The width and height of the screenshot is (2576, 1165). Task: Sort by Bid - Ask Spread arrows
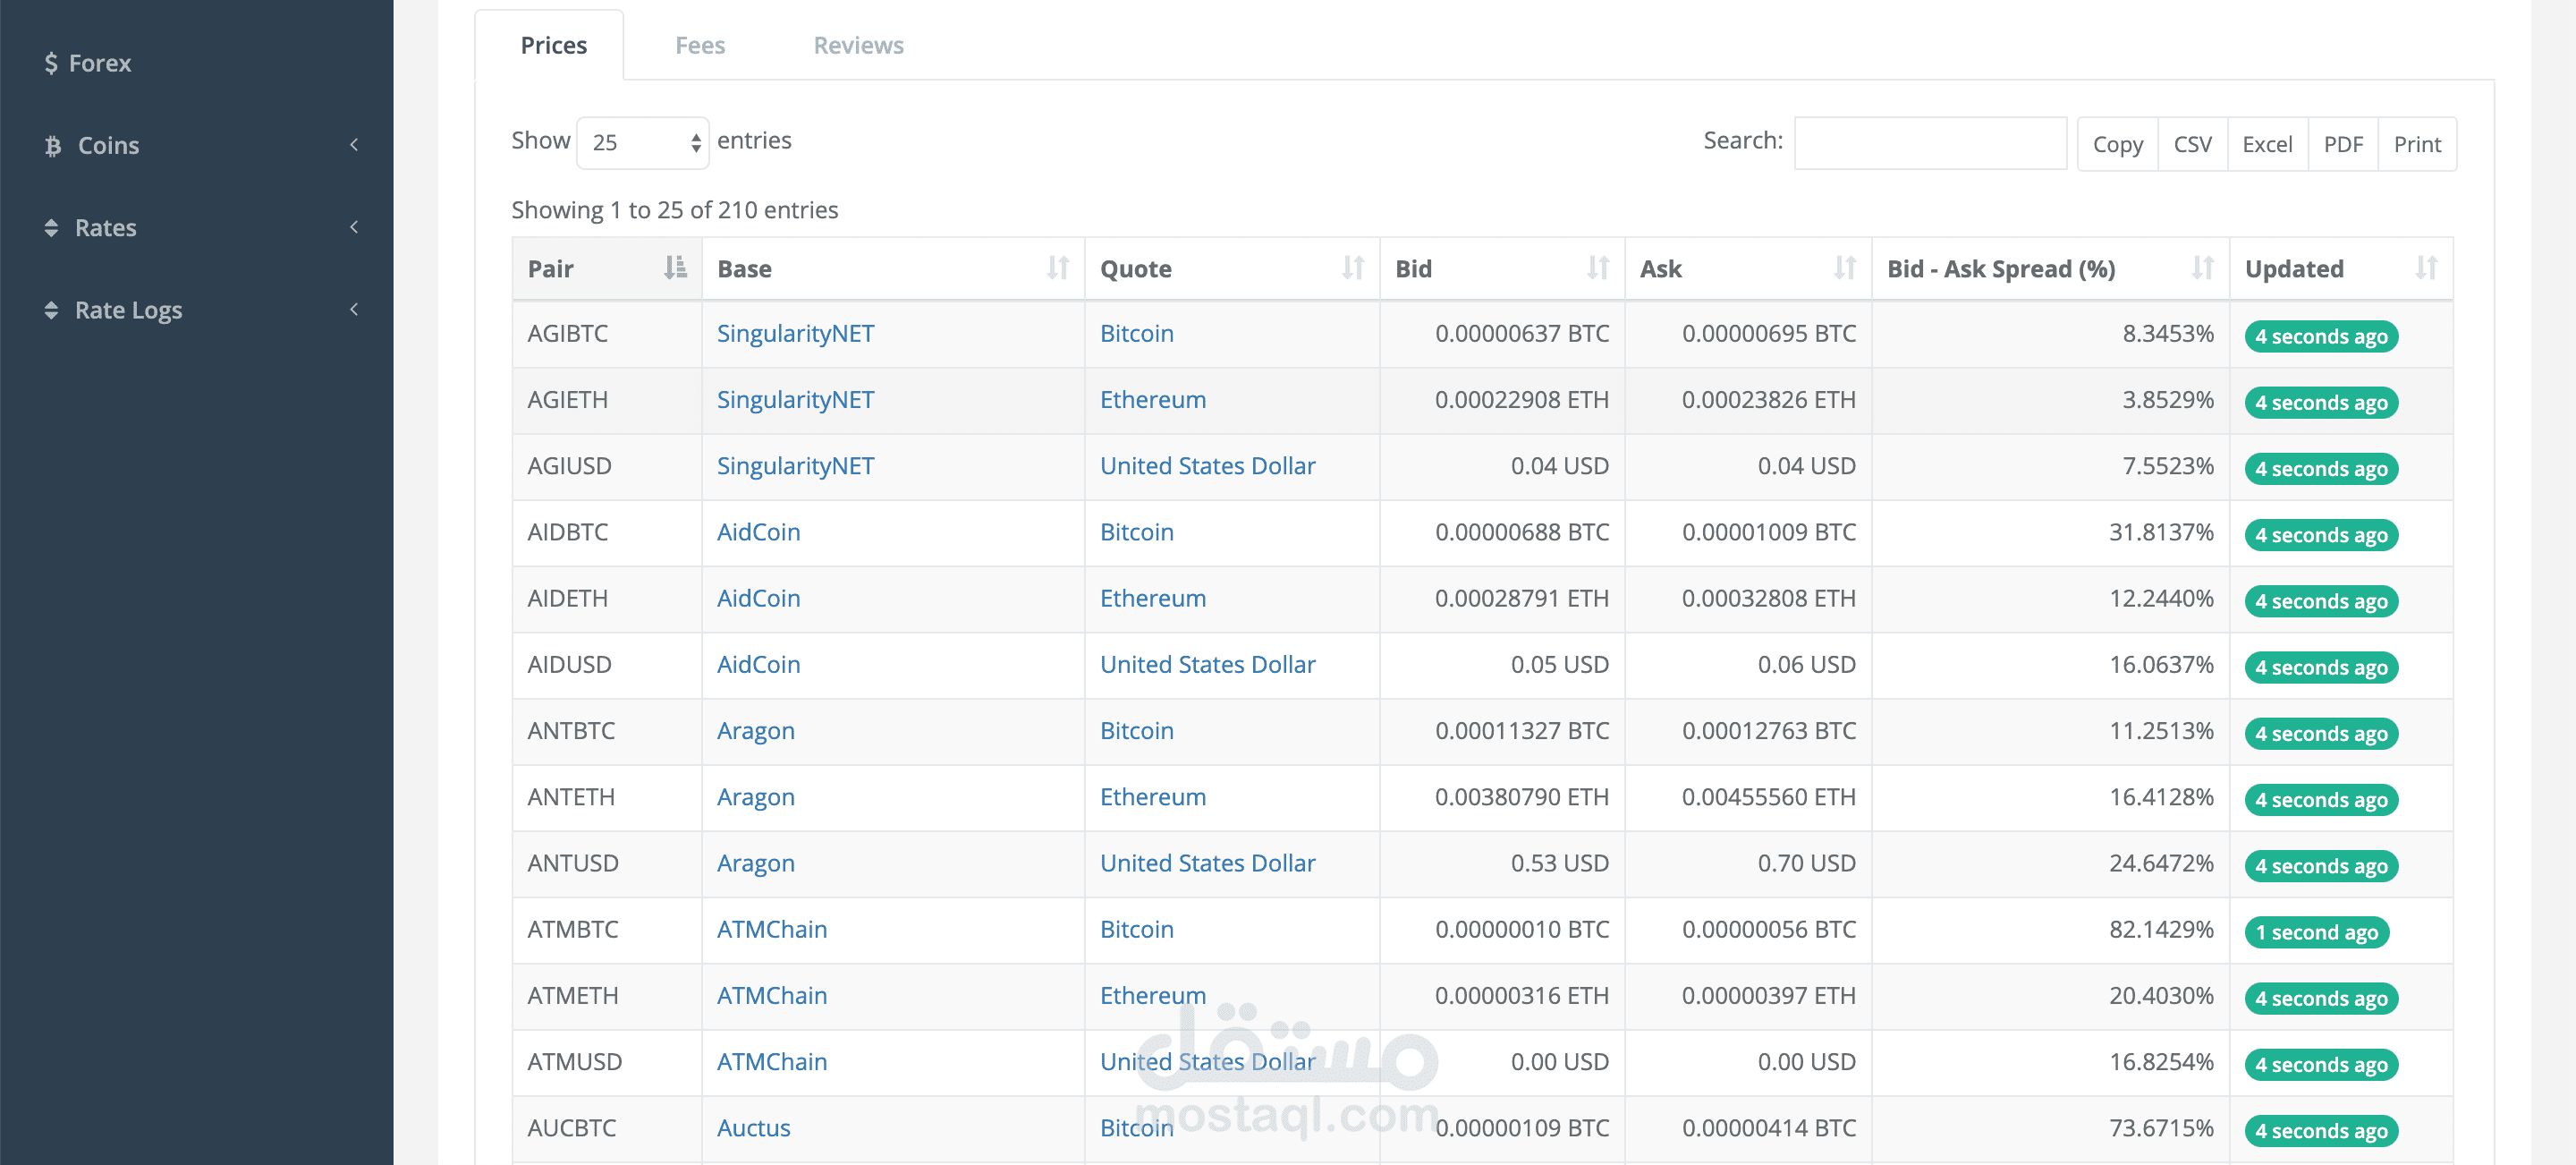click(2202, 268)
